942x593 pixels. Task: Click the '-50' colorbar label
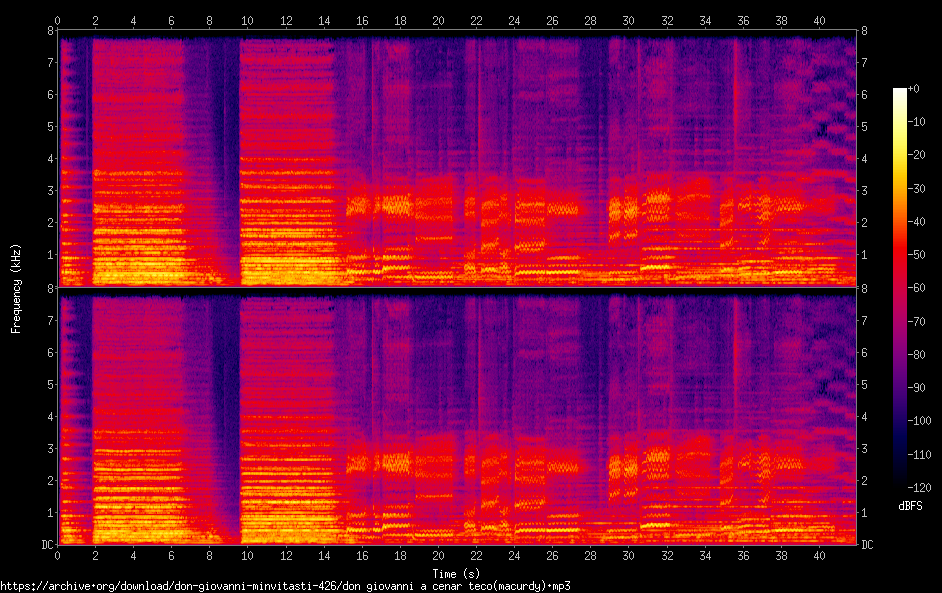point(916,255)
